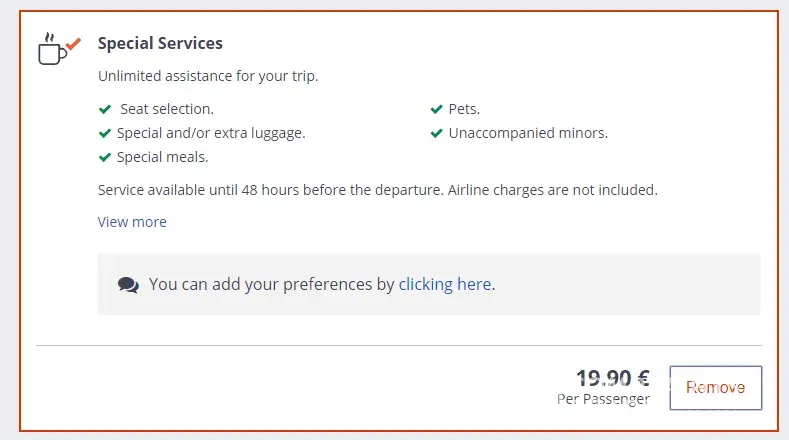Click the Seat selection text
The width and height of the screenshot is (789, 440).
(167, 109)
